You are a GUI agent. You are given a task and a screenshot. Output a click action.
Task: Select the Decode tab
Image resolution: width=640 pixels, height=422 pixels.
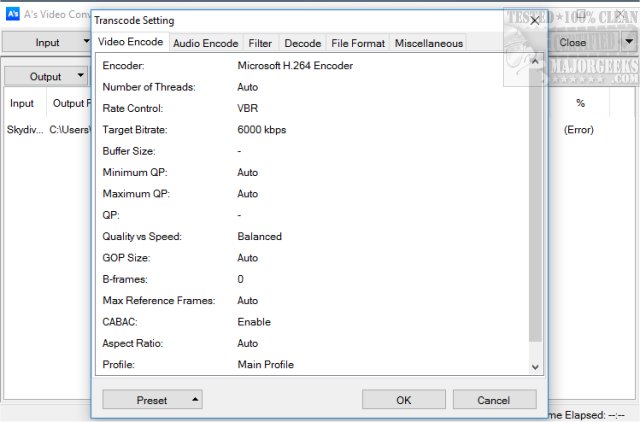pos(302,43)
